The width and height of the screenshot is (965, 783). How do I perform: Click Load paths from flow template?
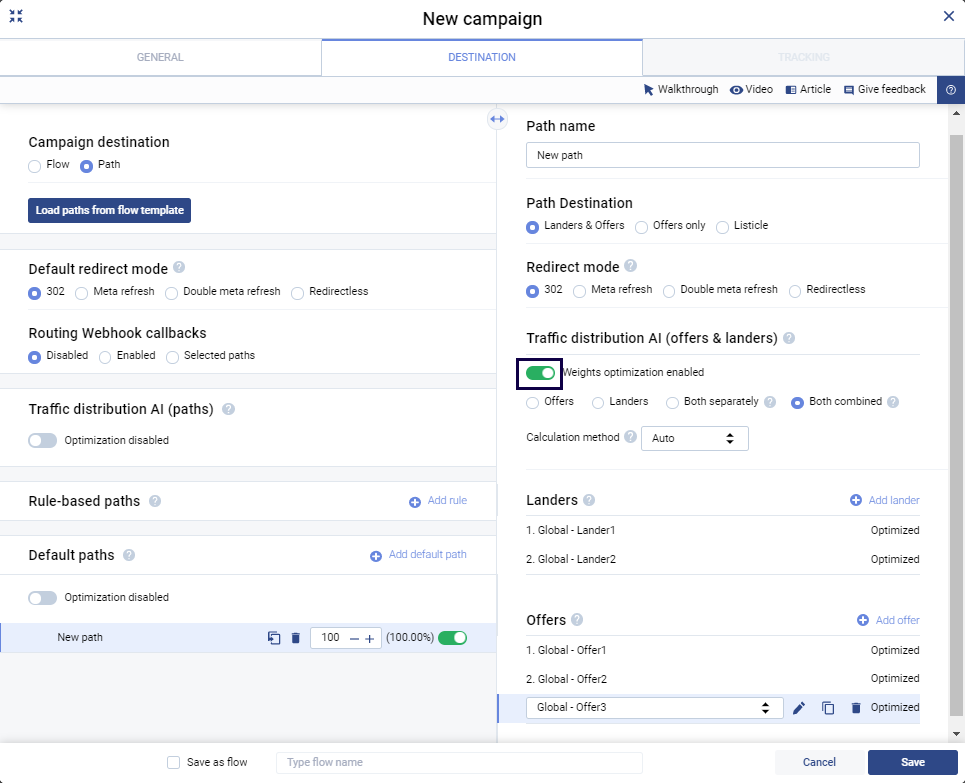(x=109, y=210)
